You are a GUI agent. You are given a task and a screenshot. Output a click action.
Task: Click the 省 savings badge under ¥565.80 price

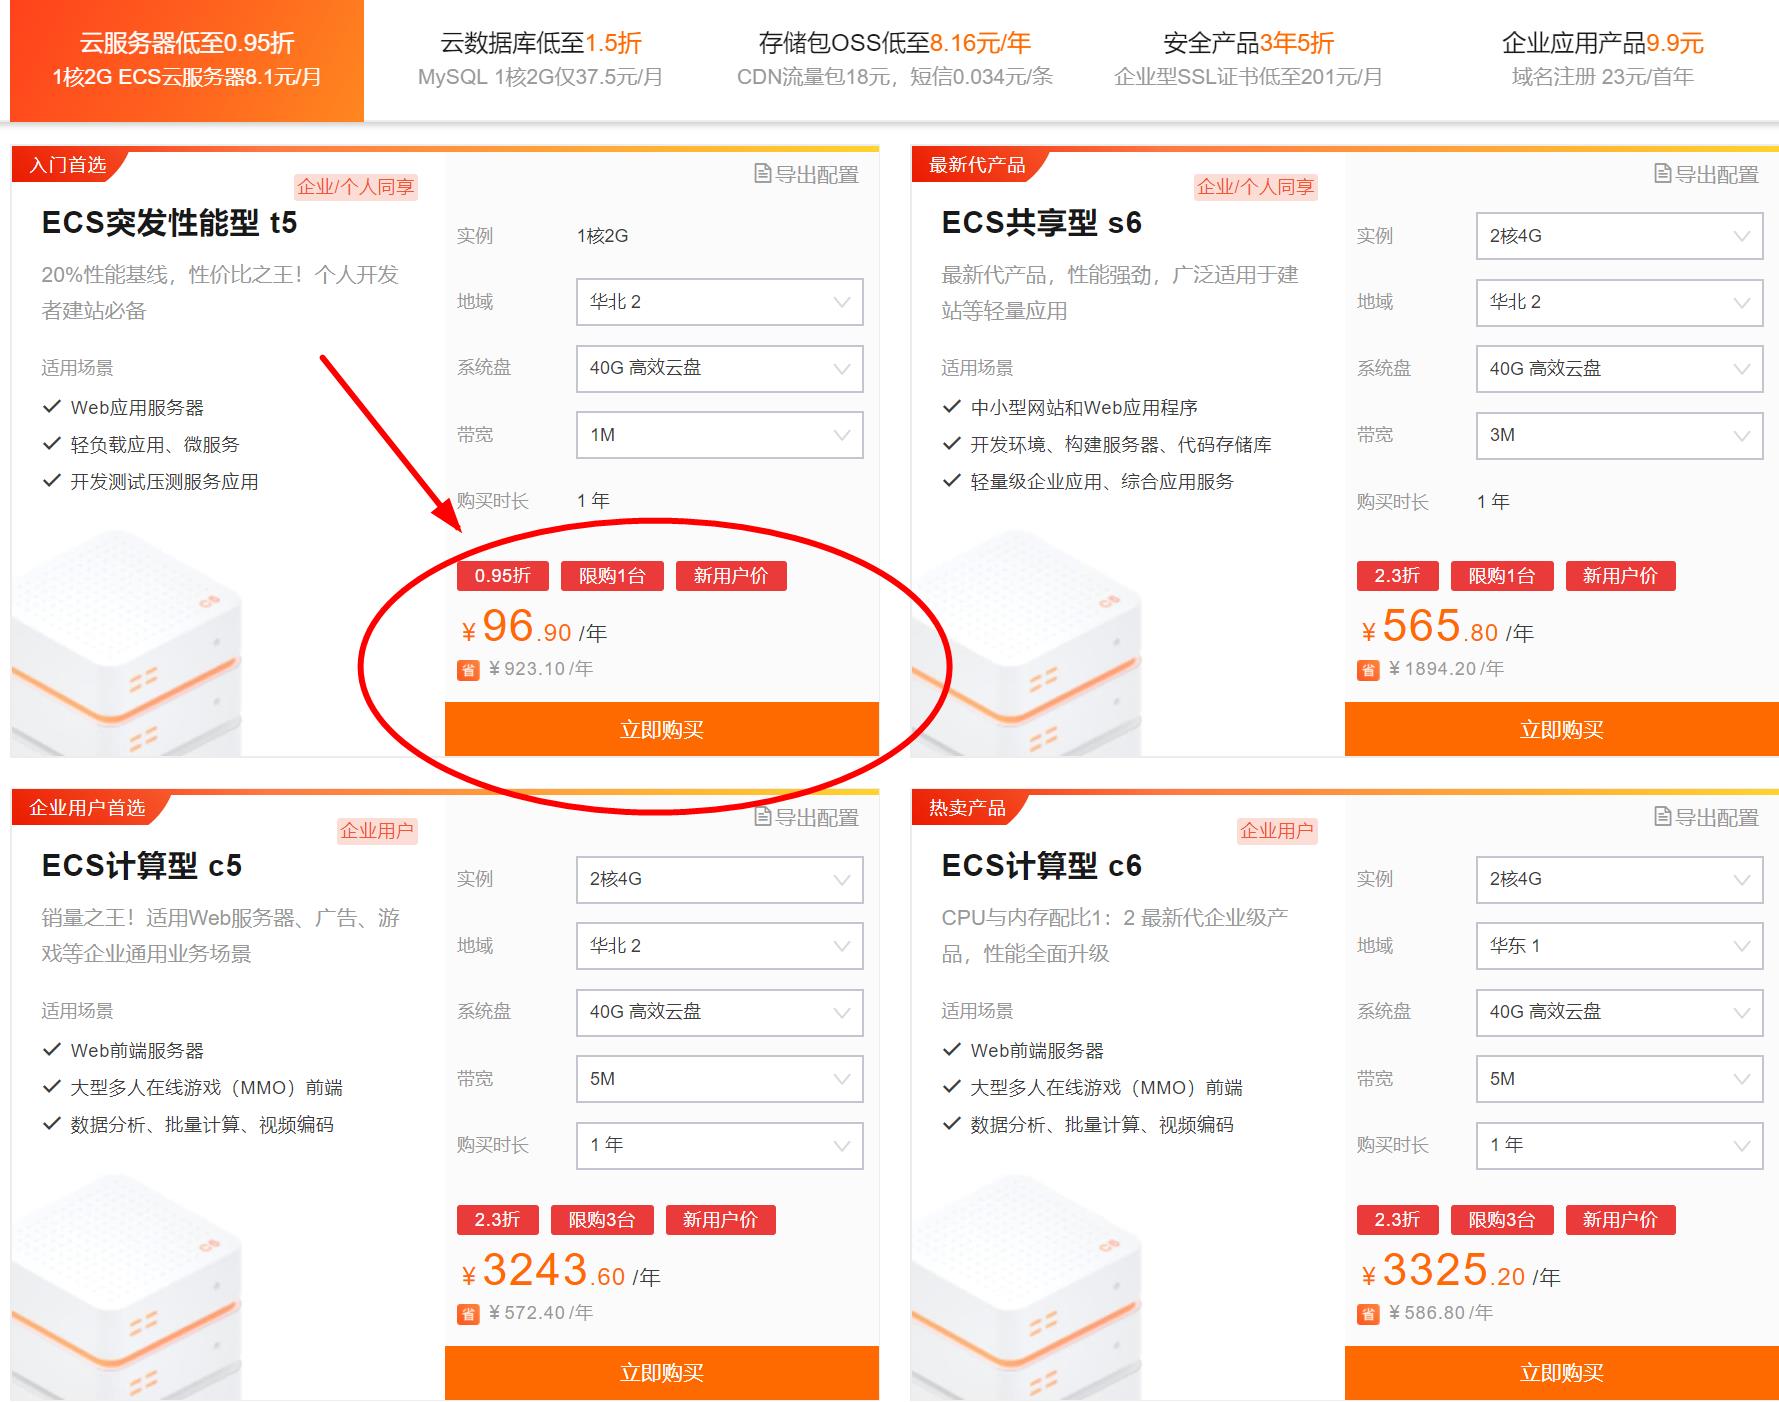tap(1368, 670)
